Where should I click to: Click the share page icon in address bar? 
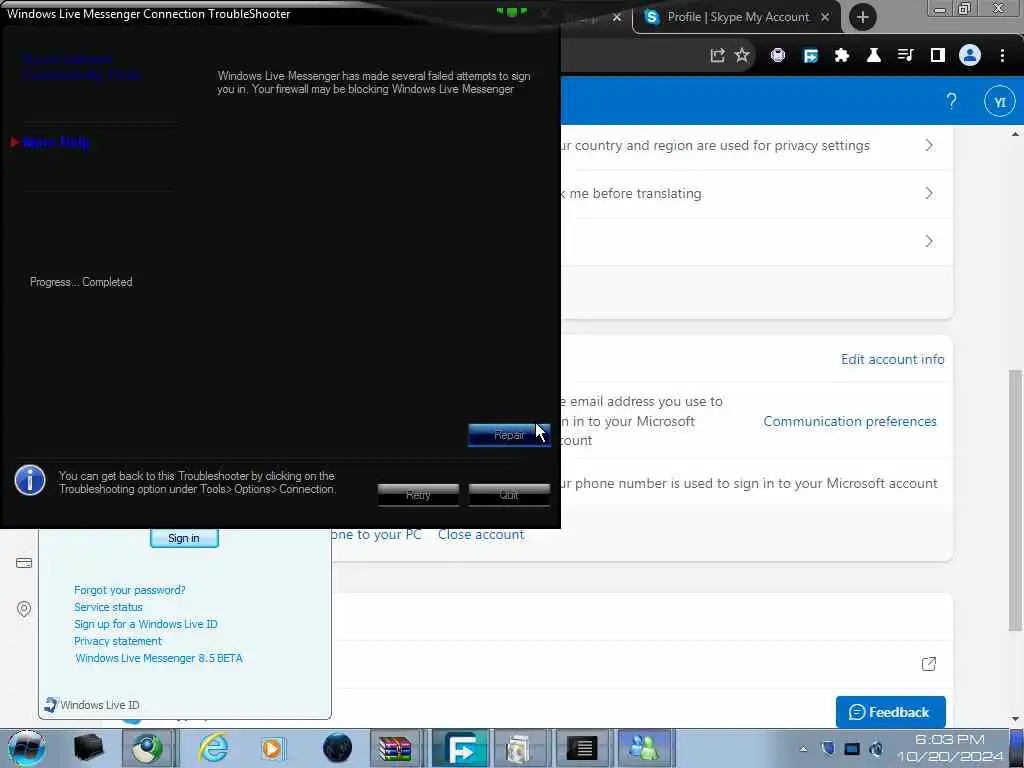717,56
